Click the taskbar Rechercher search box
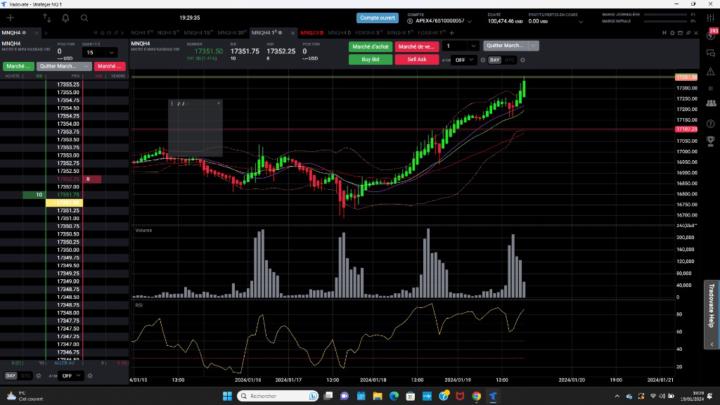Viewport: 720px width, 405px height. (x=278, y=396)
